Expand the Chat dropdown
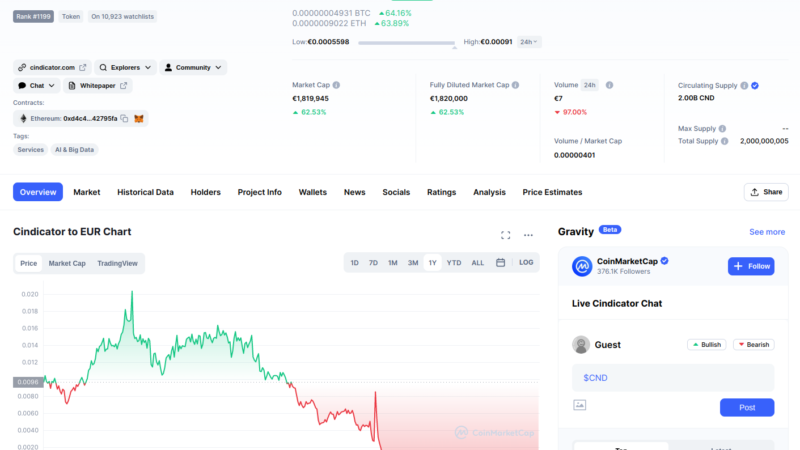 click(x=36, y=86)
